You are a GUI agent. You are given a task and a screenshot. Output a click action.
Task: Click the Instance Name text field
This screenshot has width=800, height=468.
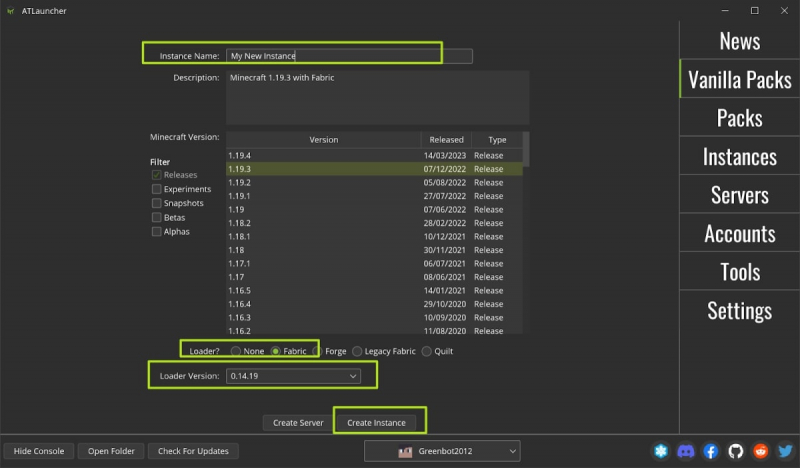pos(348,56)
